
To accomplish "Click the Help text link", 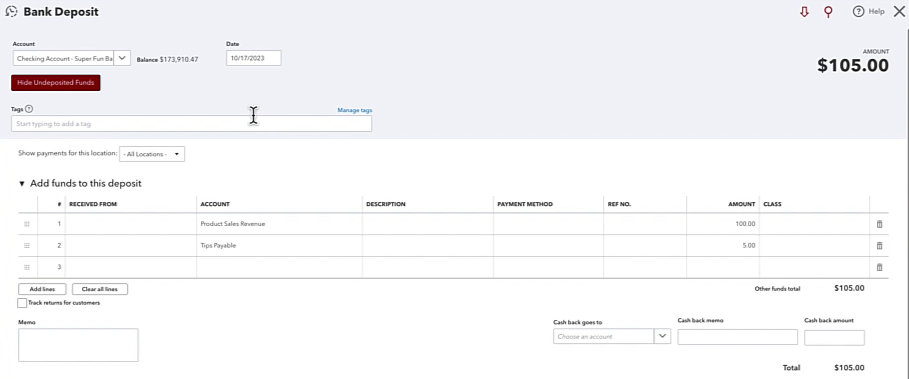I will (x=876, y=12).
